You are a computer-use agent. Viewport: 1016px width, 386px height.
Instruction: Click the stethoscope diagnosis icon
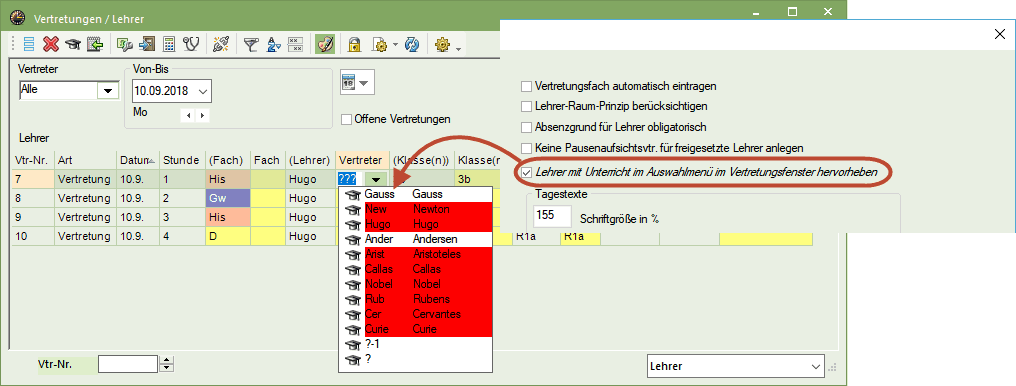pos(191,44)
